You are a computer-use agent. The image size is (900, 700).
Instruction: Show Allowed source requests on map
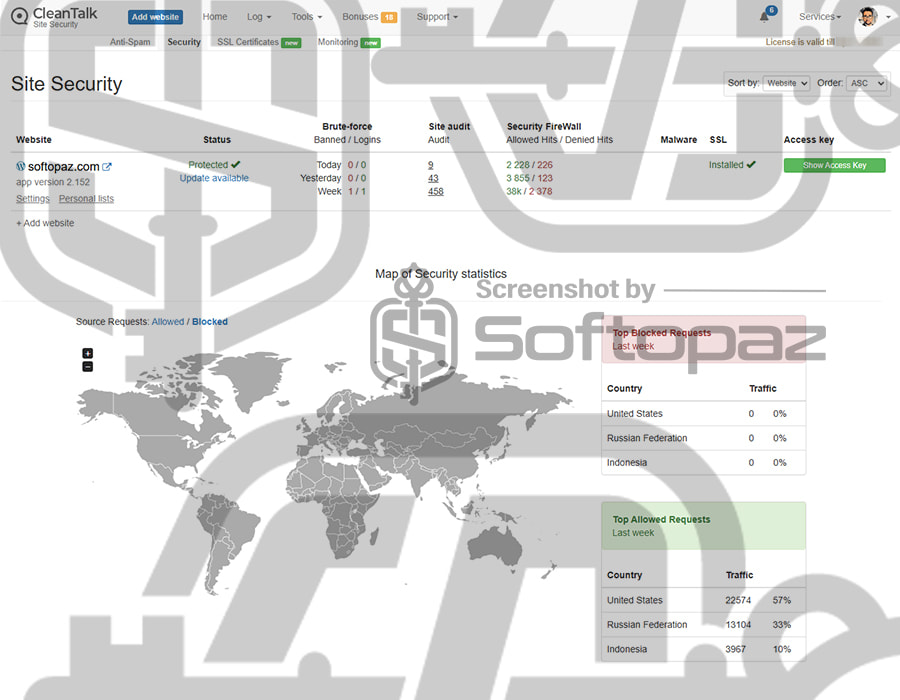tap(168, 322)
